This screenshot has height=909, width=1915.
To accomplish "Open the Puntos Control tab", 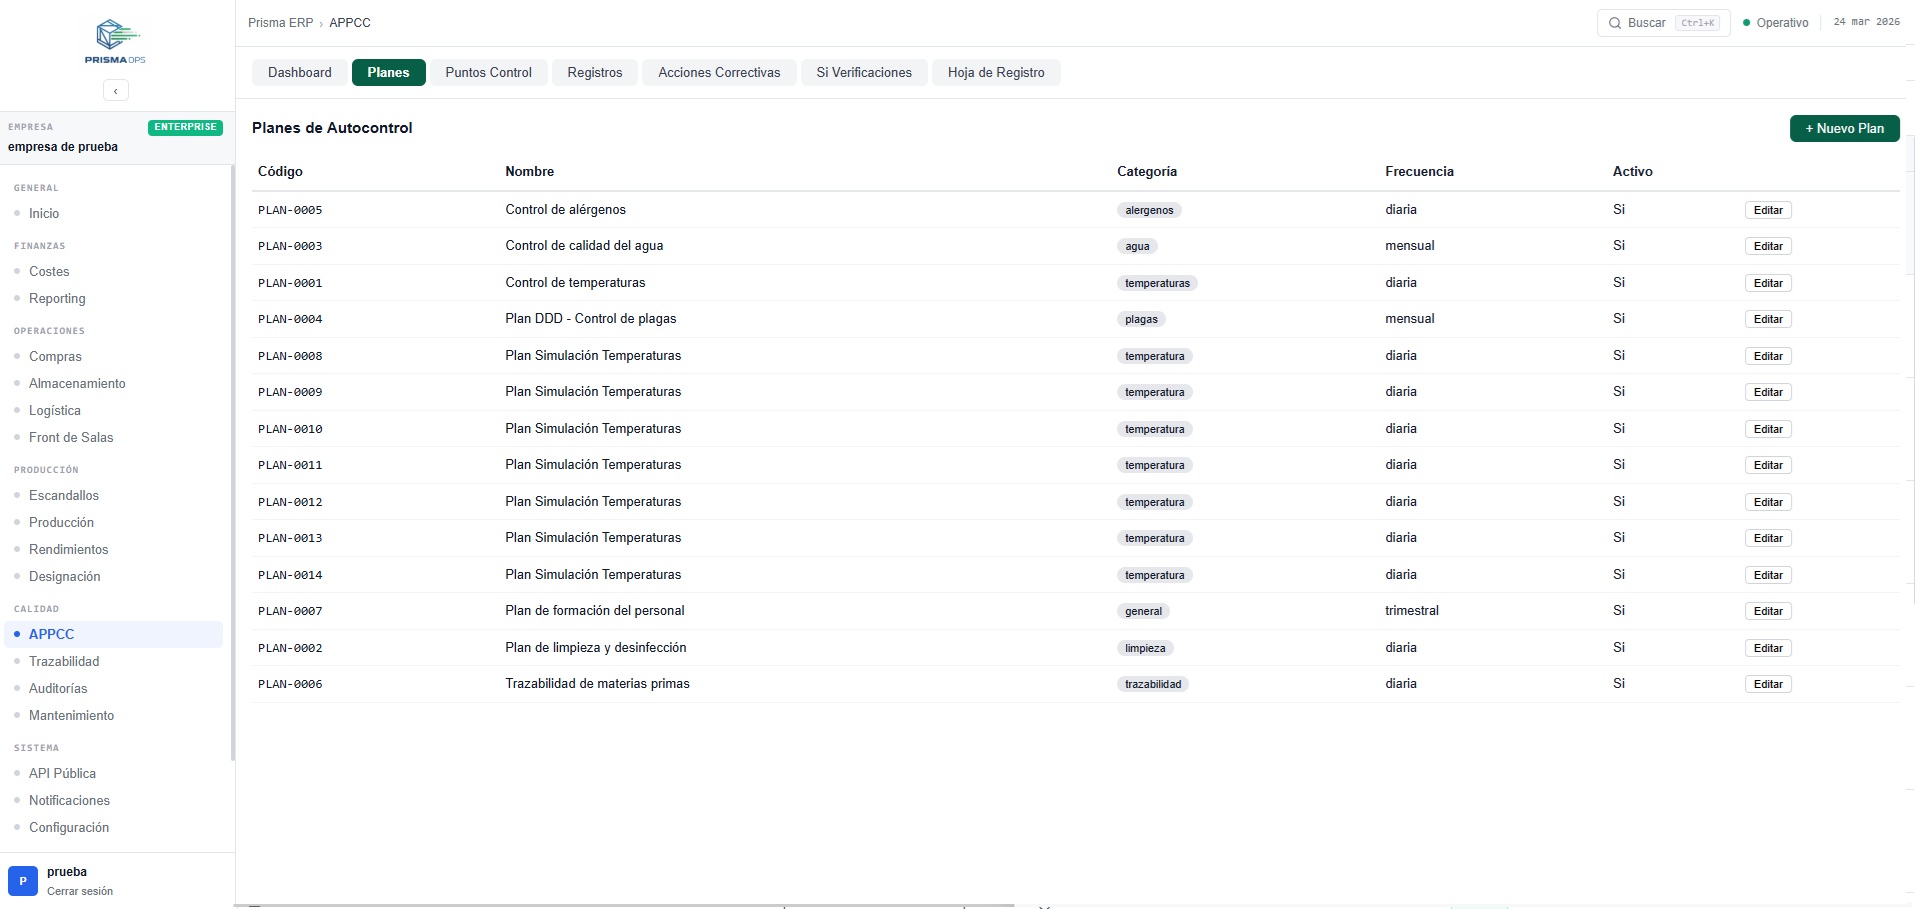I will click(x=488, y=73).
